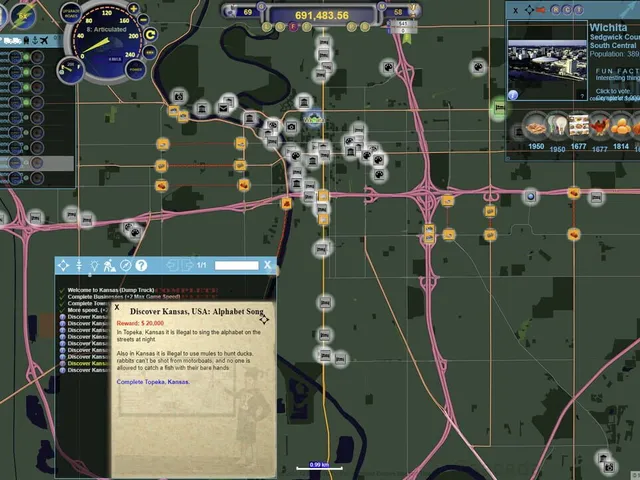Click the Wichita town marker on map
This screenshot has width=640, height=480.
click(x=314, y=120)
